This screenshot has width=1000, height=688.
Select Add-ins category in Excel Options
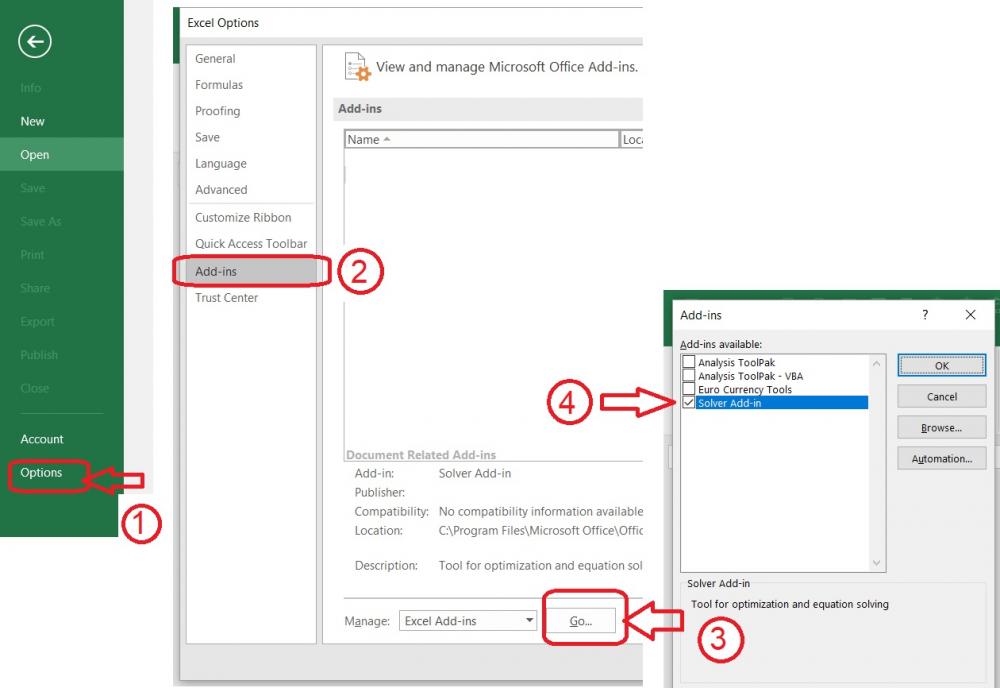click(x=251, y=271)
